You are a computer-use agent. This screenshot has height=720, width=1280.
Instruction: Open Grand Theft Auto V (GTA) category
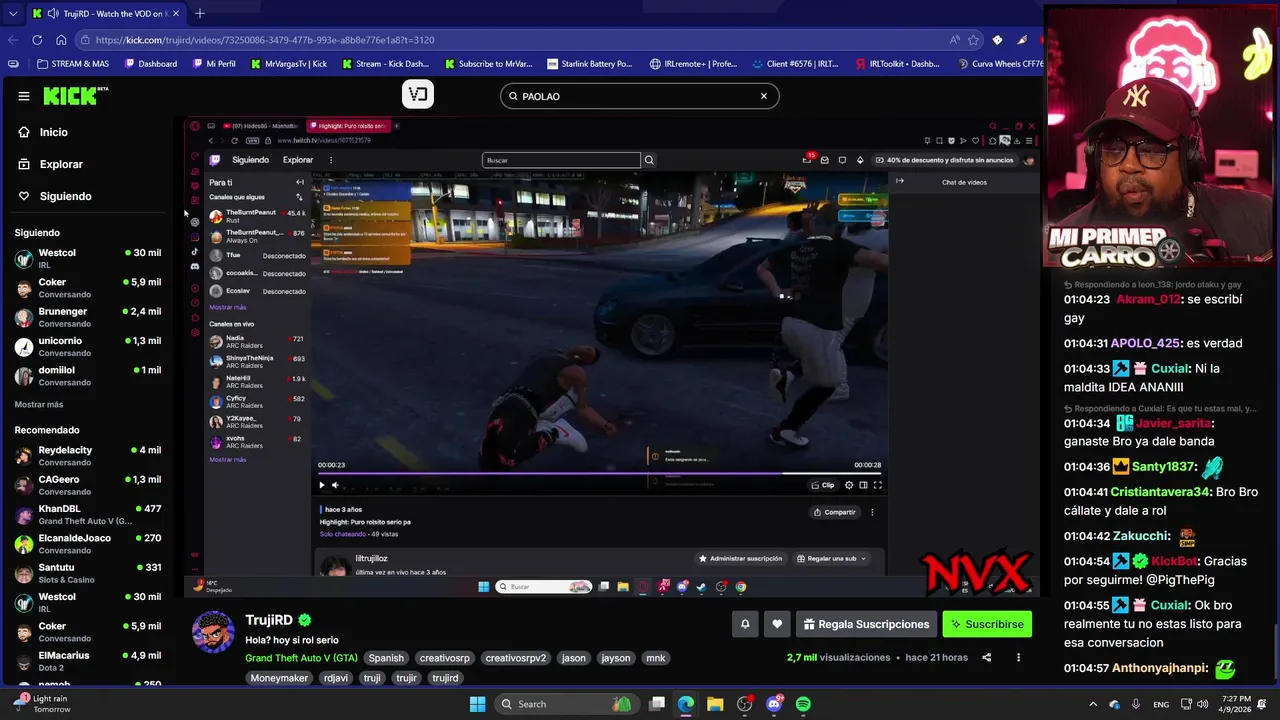[301, 658]
